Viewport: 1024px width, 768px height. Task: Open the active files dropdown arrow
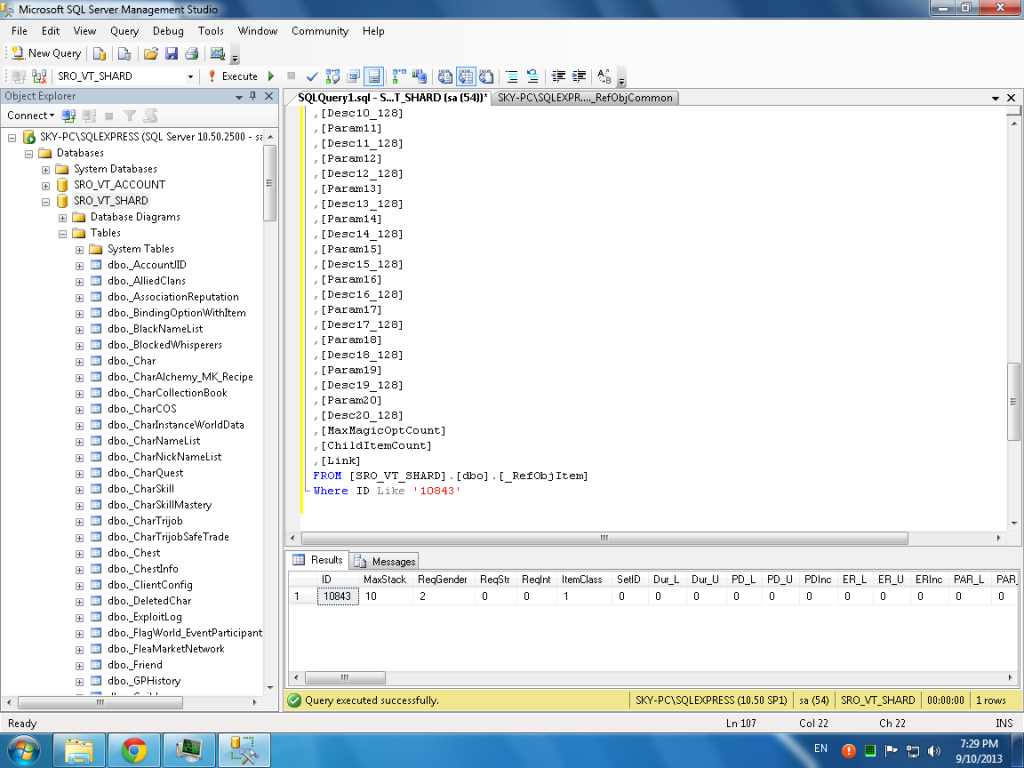tap(995, 98)
